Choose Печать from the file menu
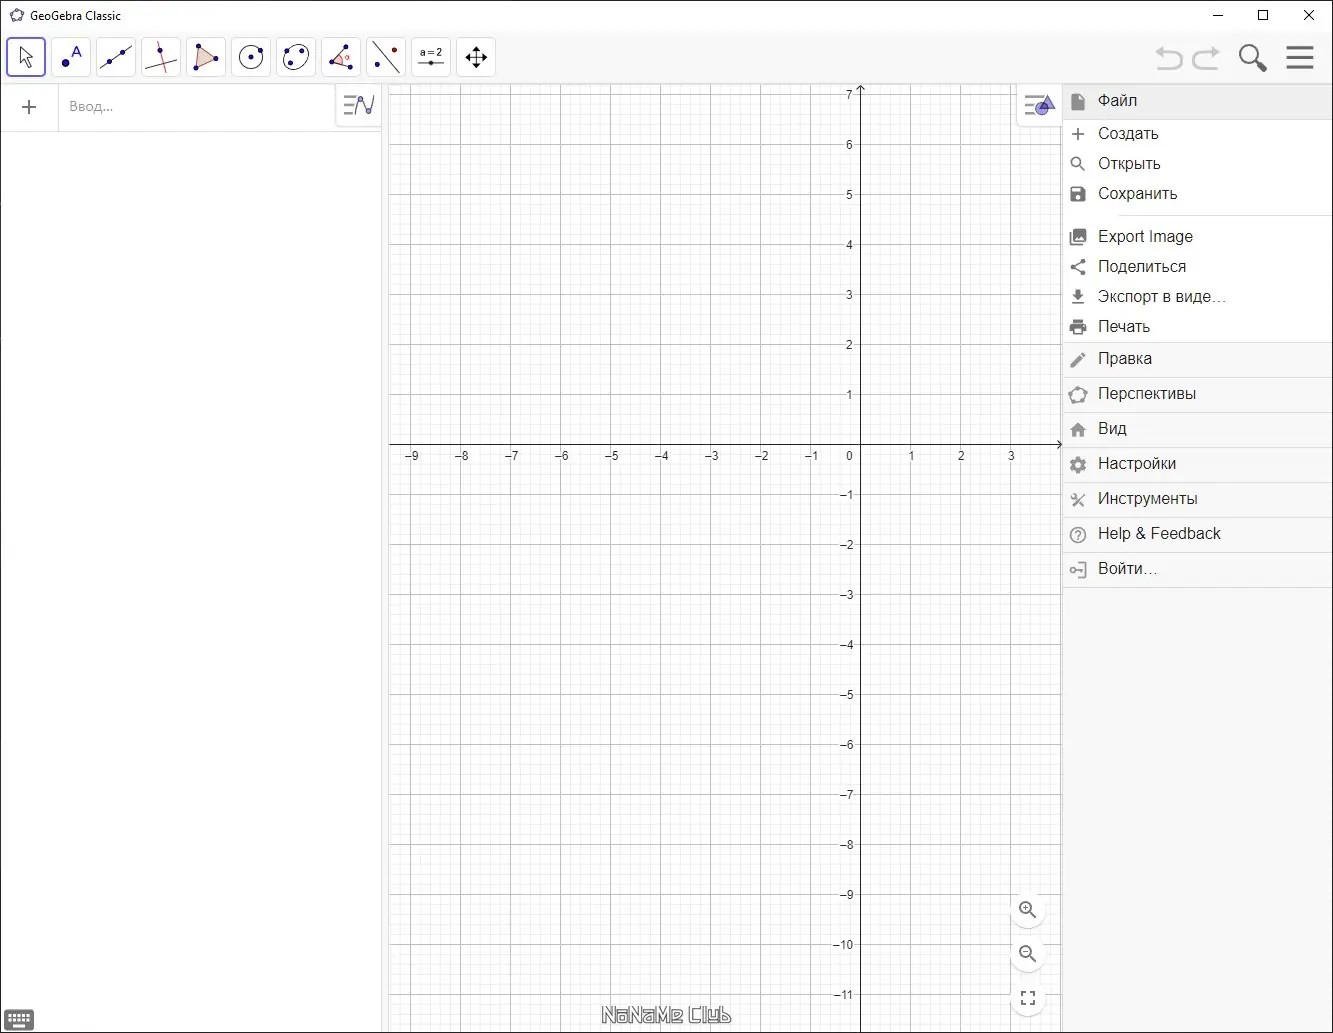Image resolution: width=1333 pixels, height=1033 pixels. pyautogui.click(x=1198, y=327)
